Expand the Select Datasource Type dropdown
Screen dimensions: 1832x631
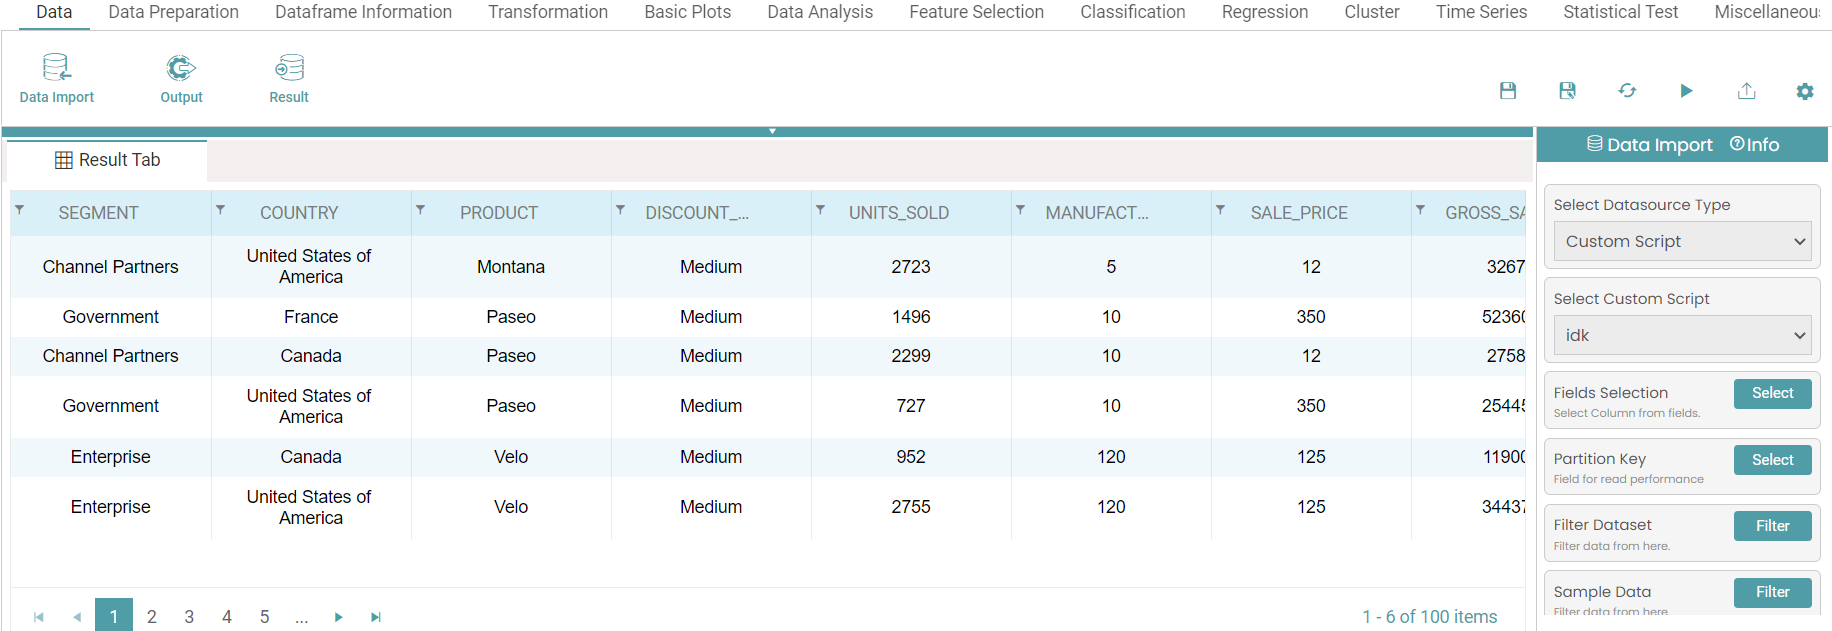click(1682, 242)
